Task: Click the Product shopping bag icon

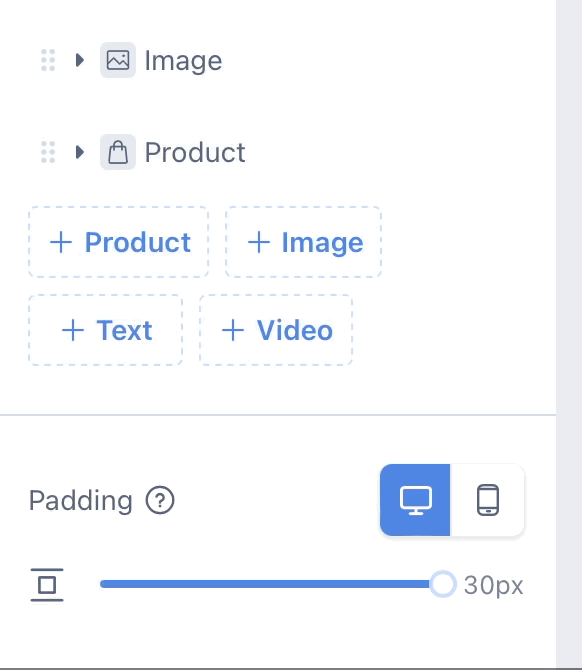Action: (x=118, y=152)
